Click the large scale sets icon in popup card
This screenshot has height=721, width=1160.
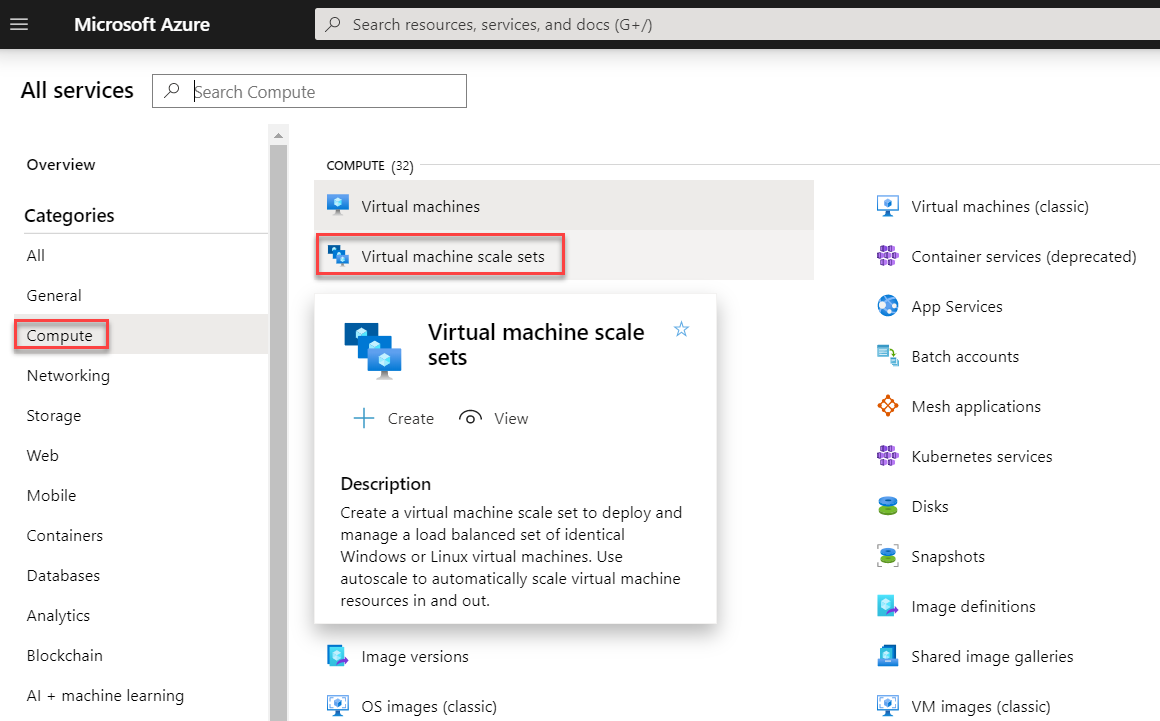(x=373, y=351)
